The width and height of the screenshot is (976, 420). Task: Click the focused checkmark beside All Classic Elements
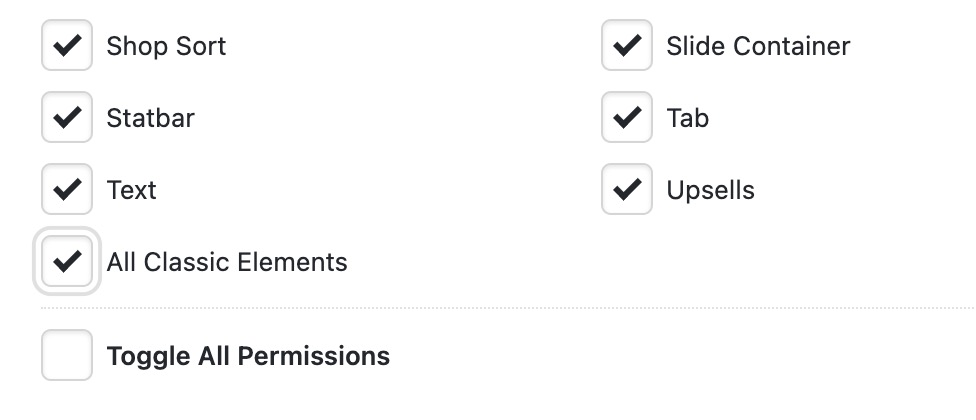[67, 262]
